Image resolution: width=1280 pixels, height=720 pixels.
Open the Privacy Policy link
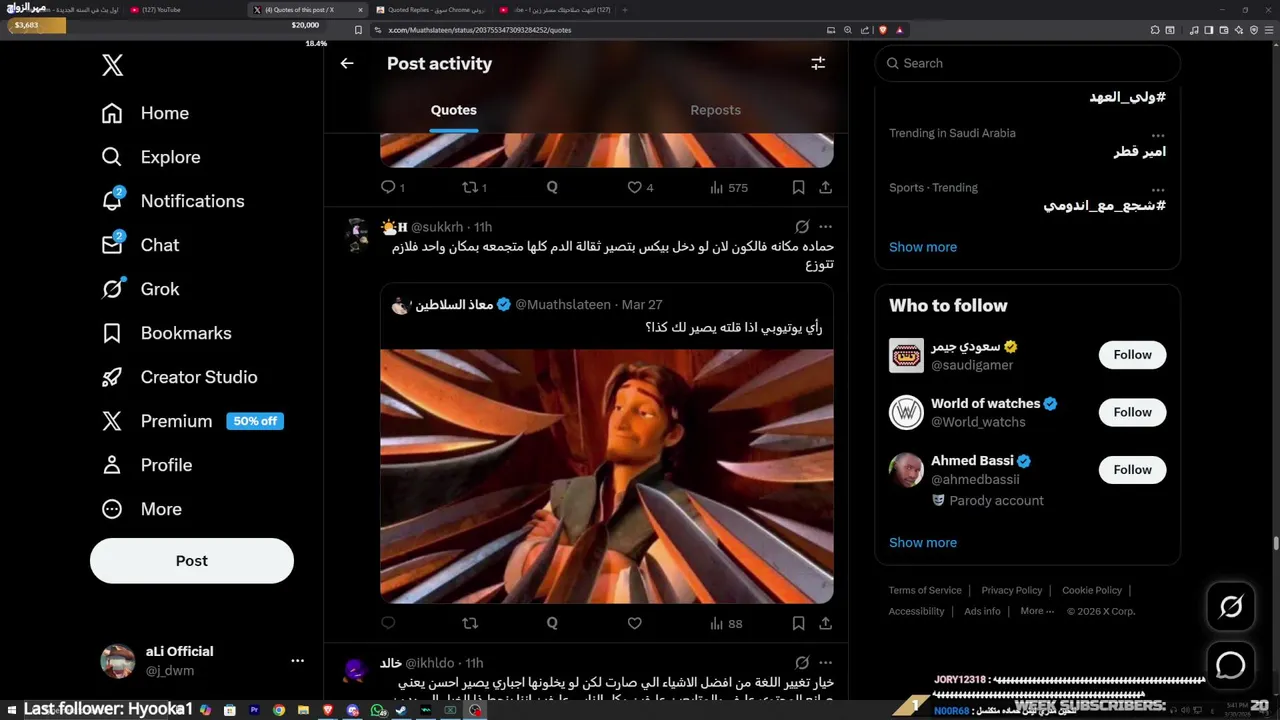(x=1012, y=590)
